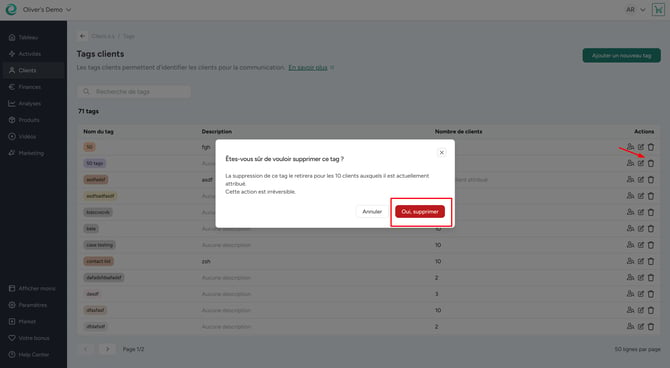Click the app logo in top left

(11, 9)
